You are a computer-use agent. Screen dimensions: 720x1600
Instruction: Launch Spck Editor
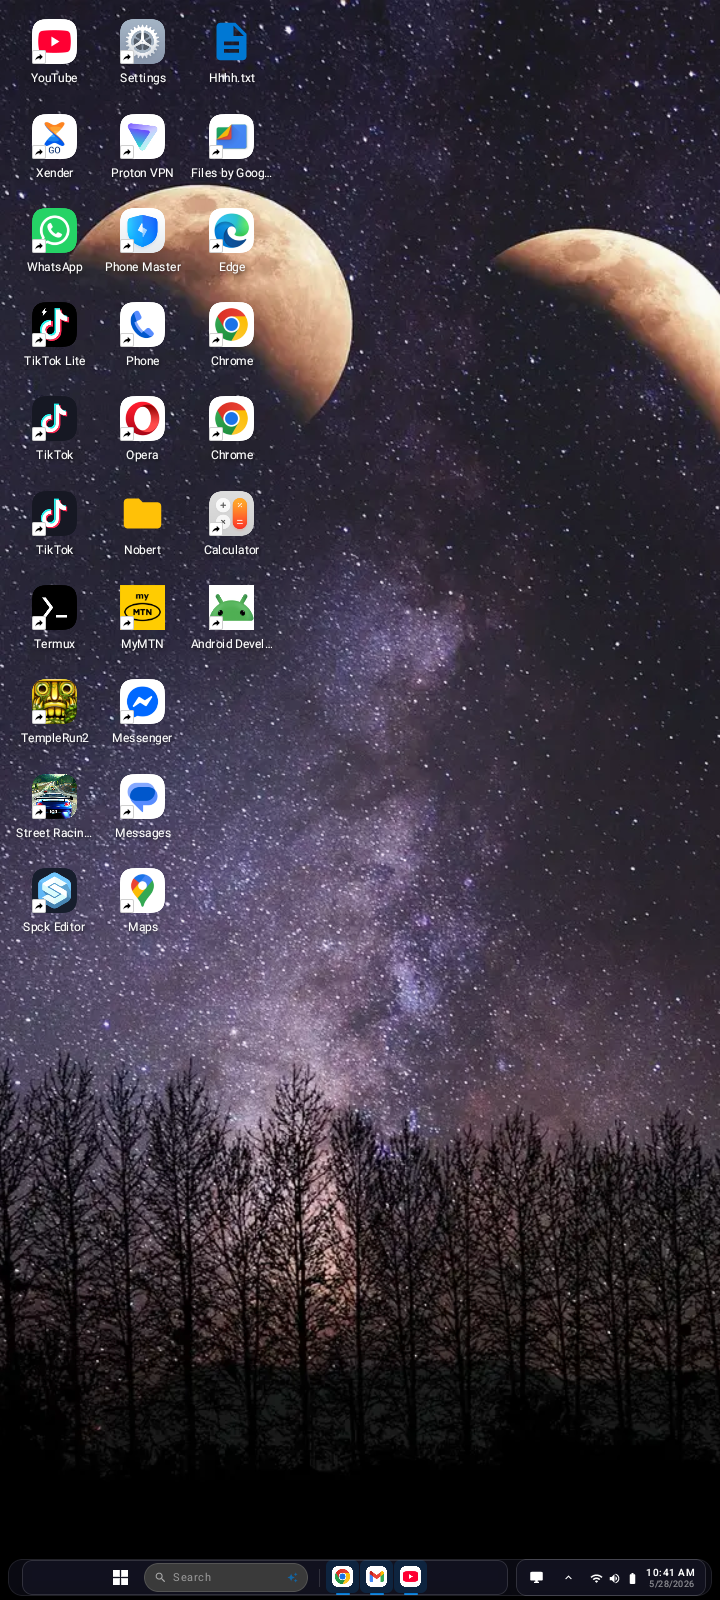tap(54, 891)
